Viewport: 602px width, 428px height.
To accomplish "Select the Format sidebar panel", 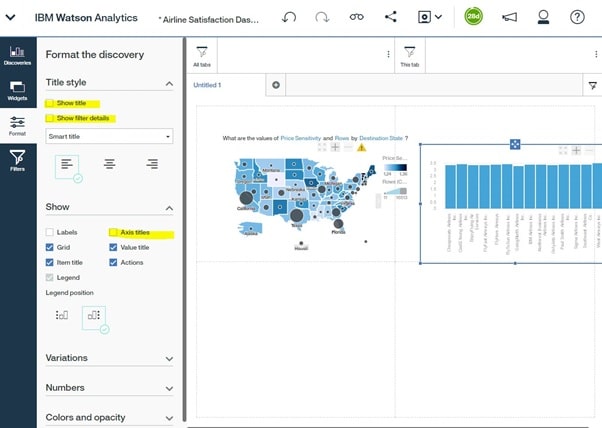I will pyautogui.click(x=18, y=126).
